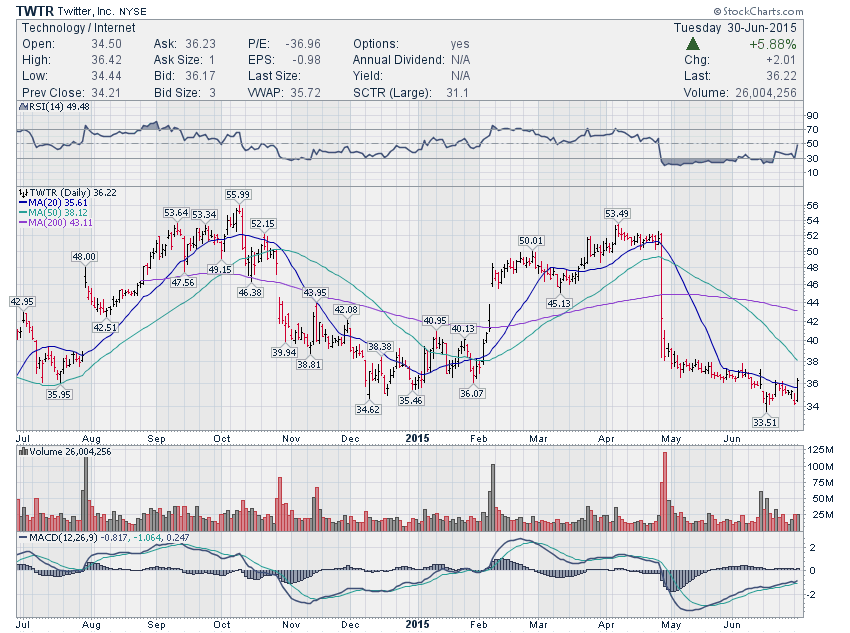The height and width of the screenshot is (633, 850).
Task: Click the 34.62 low price label
Action: (x=368, y=409)
